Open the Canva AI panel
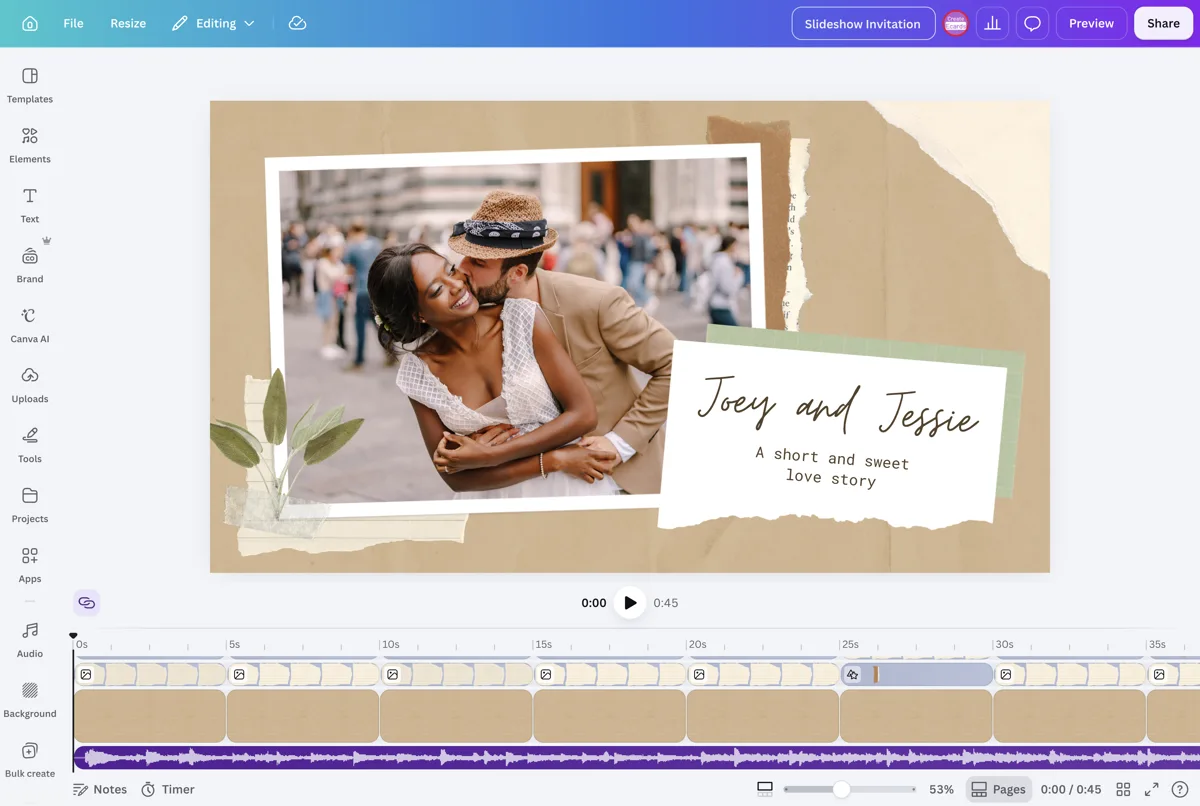 click(x=30, y=325)
